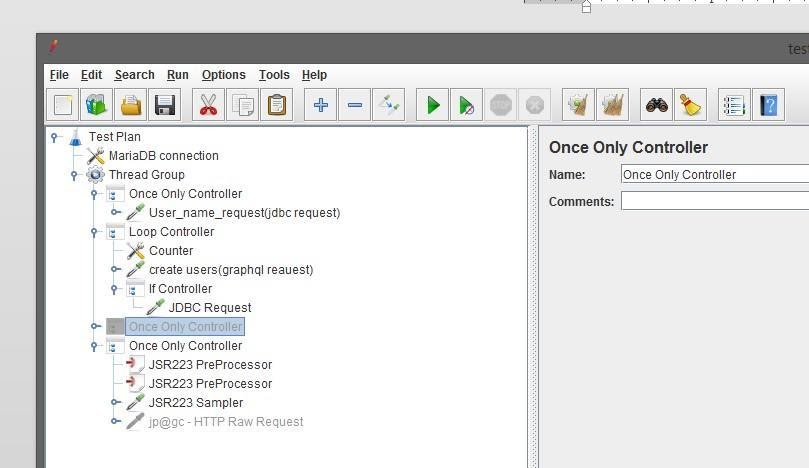Click the Open file folder icon
The height and width of the screenshot is (468, 809).
pyautogui.click(x=131, y=104)
